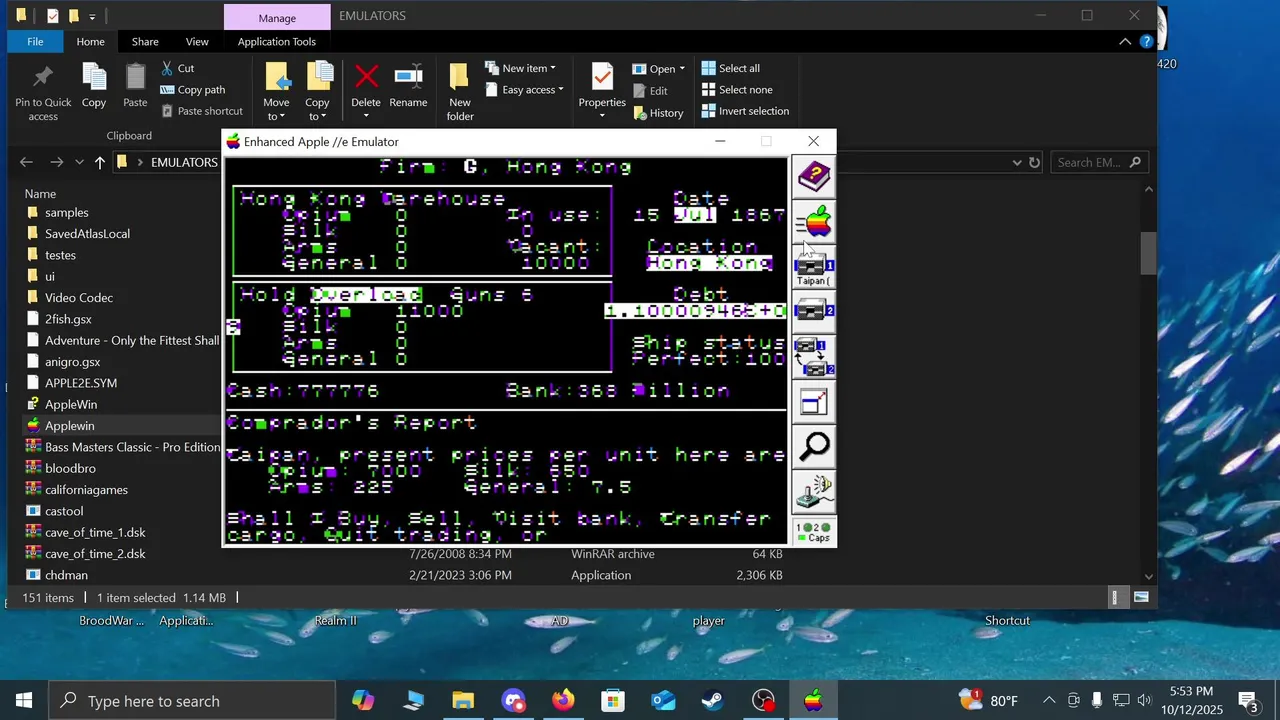The height and width of the screenshot is (720, 1280).
Task: Click the Rename ribbon icon
Action: tap(408, 86)
